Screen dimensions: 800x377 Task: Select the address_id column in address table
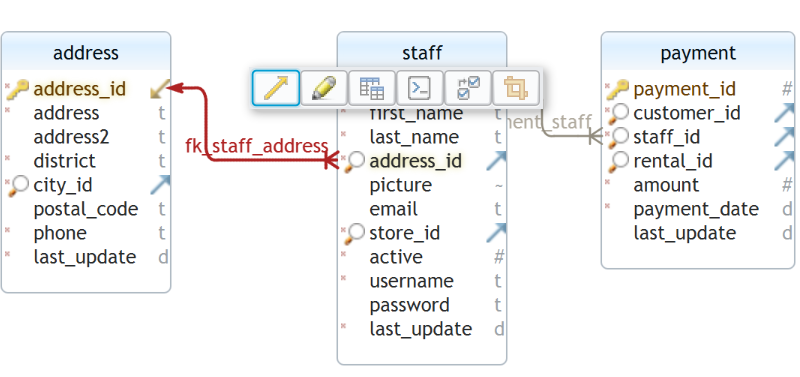[x=80, y=89]
